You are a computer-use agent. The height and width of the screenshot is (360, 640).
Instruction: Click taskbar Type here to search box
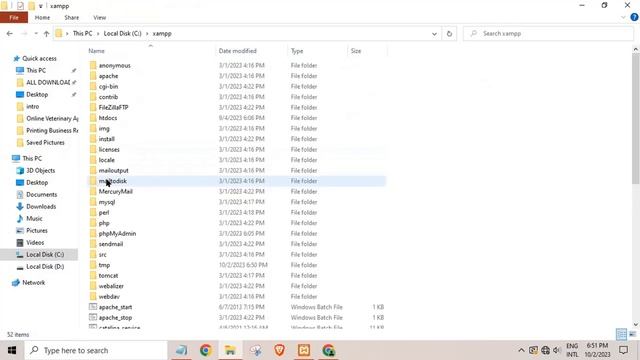96,350
